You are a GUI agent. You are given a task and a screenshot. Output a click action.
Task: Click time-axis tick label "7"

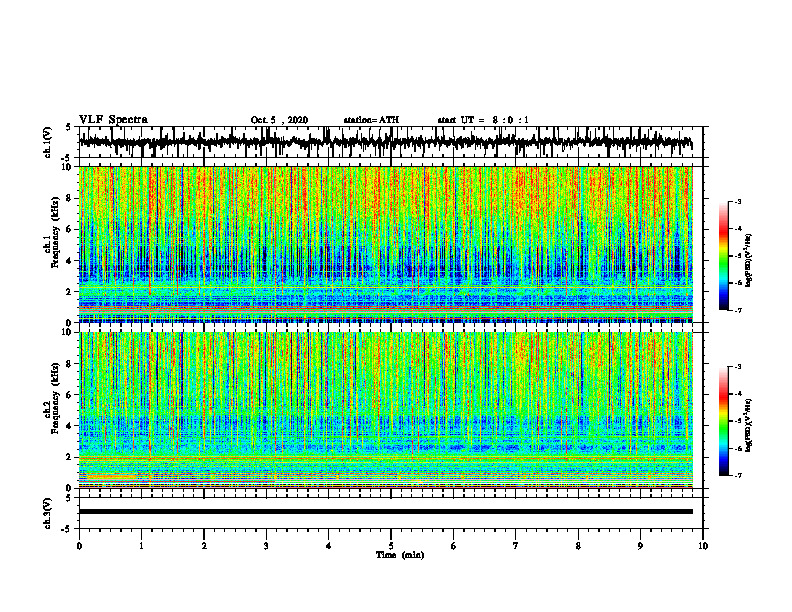click(516, 546)
